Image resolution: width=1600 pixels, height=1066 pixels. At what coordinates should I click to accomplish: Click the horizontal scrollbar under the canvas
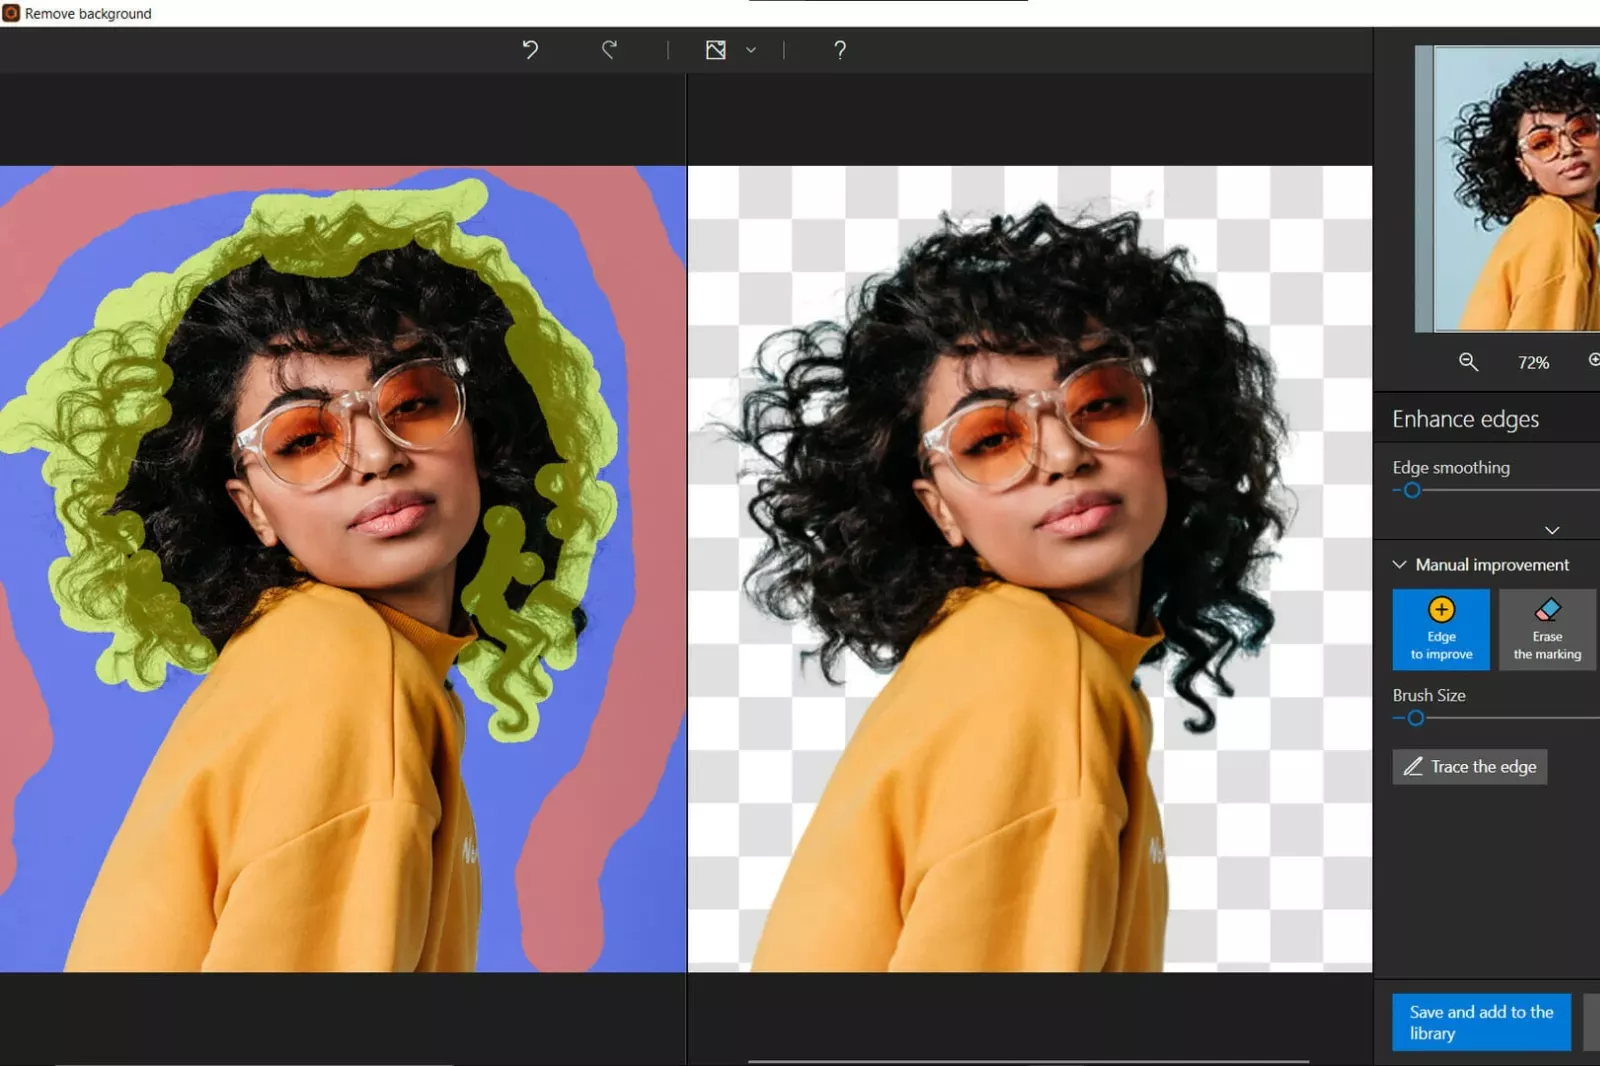[x=1028, y=1061]
